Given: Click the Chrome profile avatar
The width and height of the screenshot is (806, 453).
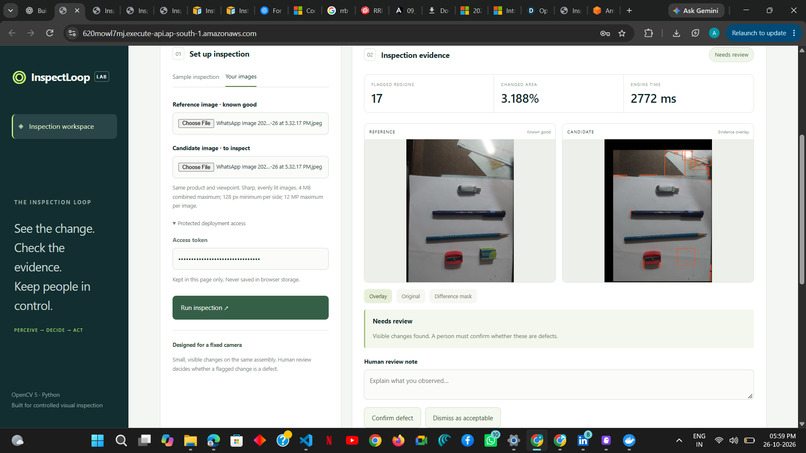Looking at the screenshot, I should click(714, 33).
